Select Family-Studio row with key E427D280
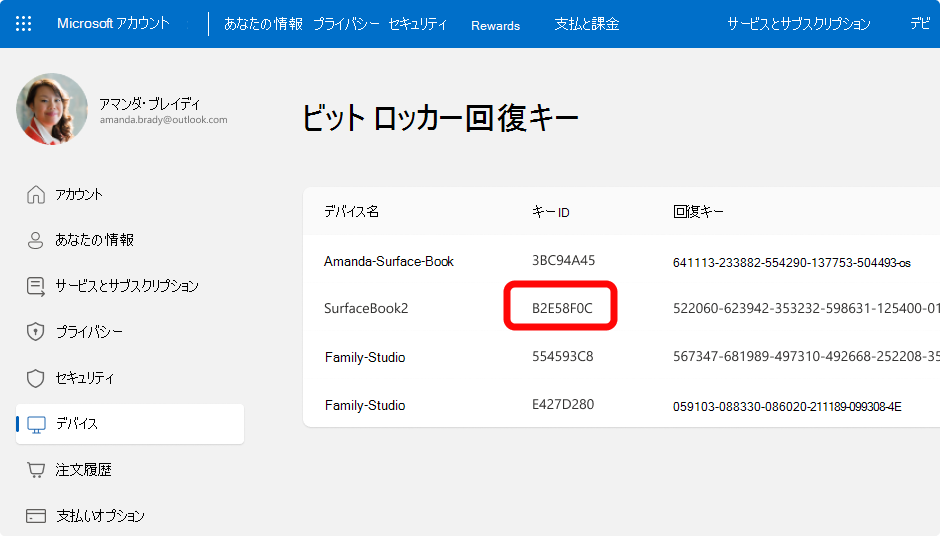This screenshot has width=940, height=536. [x=365, y=405]
